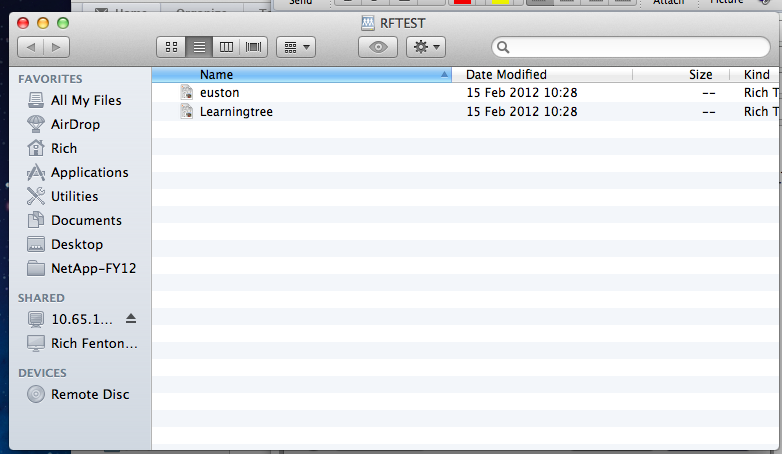Click in the Finder search field

coord(631,47)
